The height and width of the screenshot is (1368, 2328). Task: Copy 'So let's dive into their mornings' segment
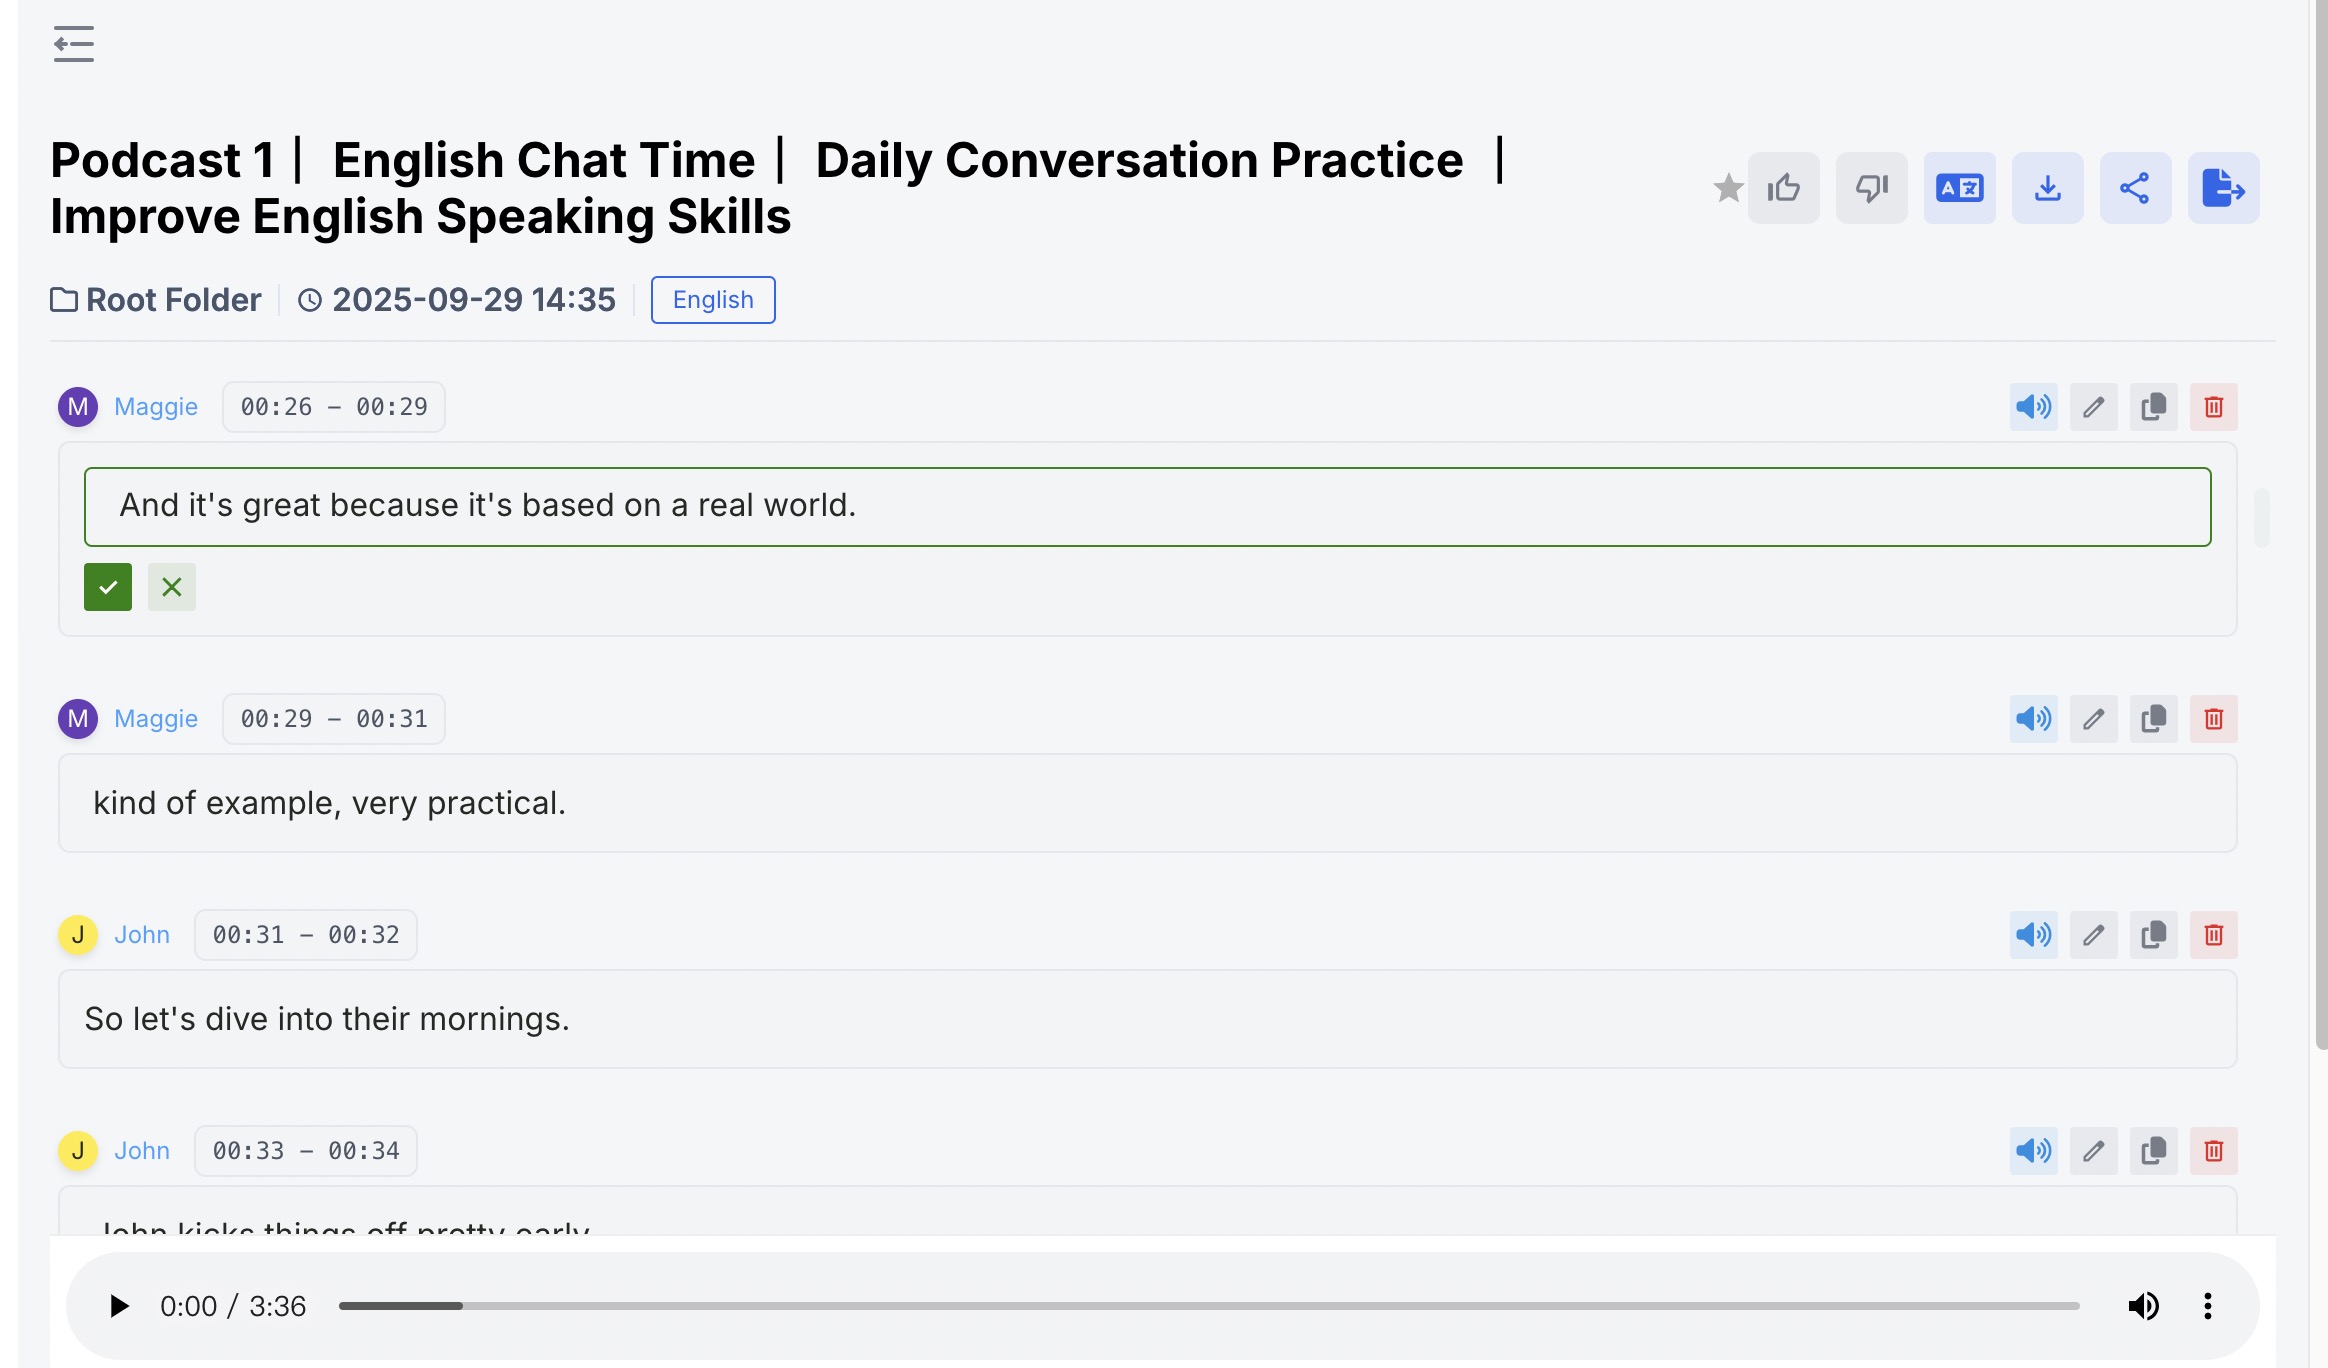pyautogui.click(x=2153, y=935)
